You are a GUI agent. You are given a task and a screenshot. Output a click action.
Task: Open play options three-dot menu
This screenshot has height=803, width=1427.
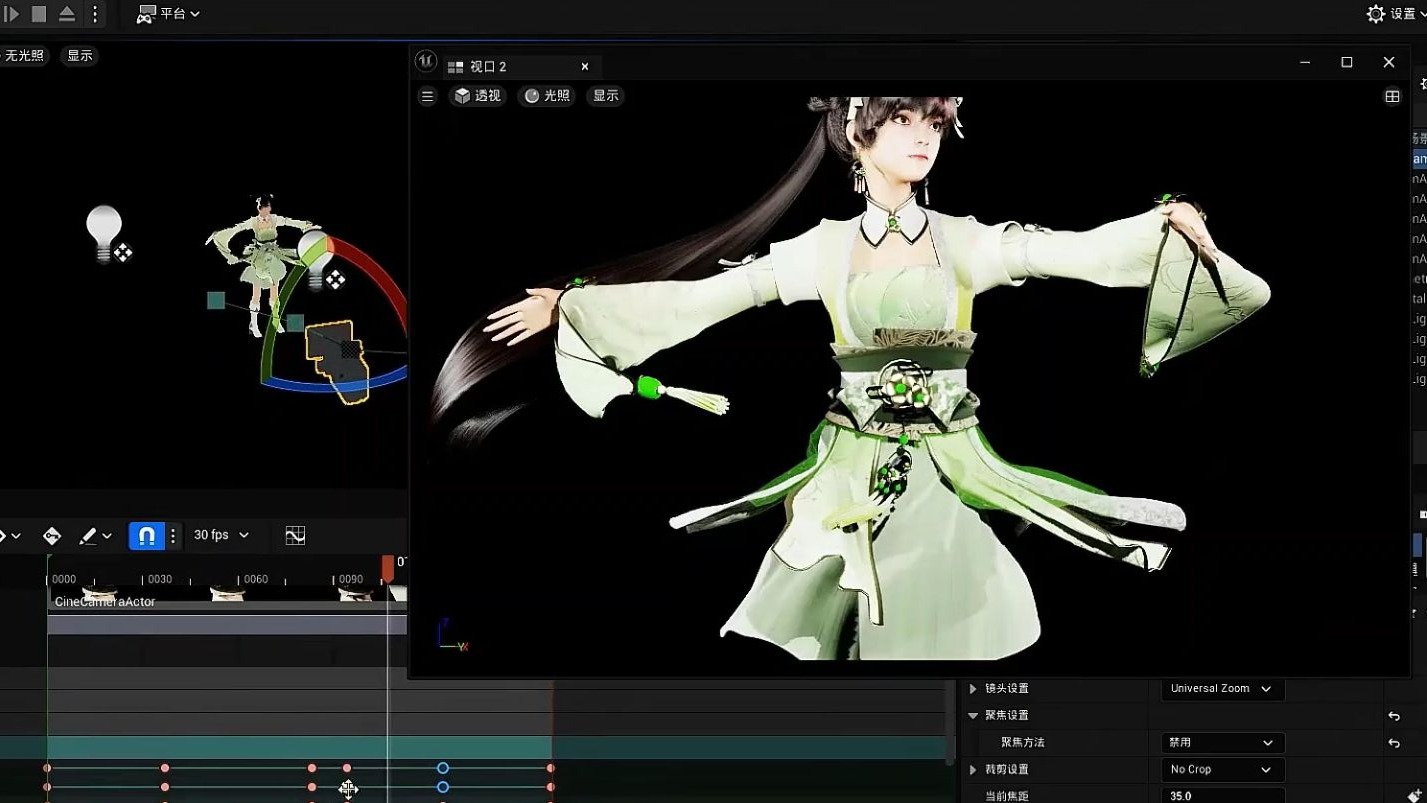(x=95, y=14)
